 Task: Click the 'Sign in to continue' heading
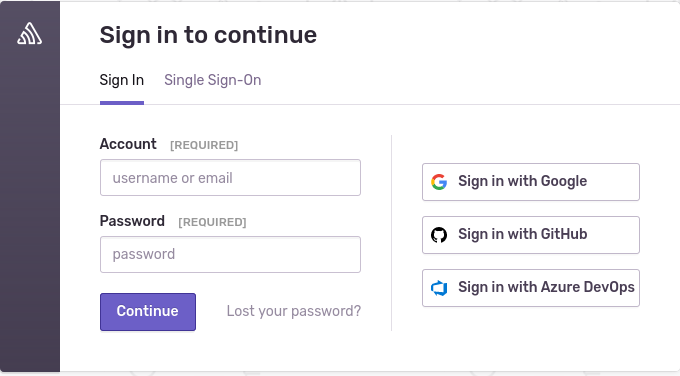[x=208, y=35]
